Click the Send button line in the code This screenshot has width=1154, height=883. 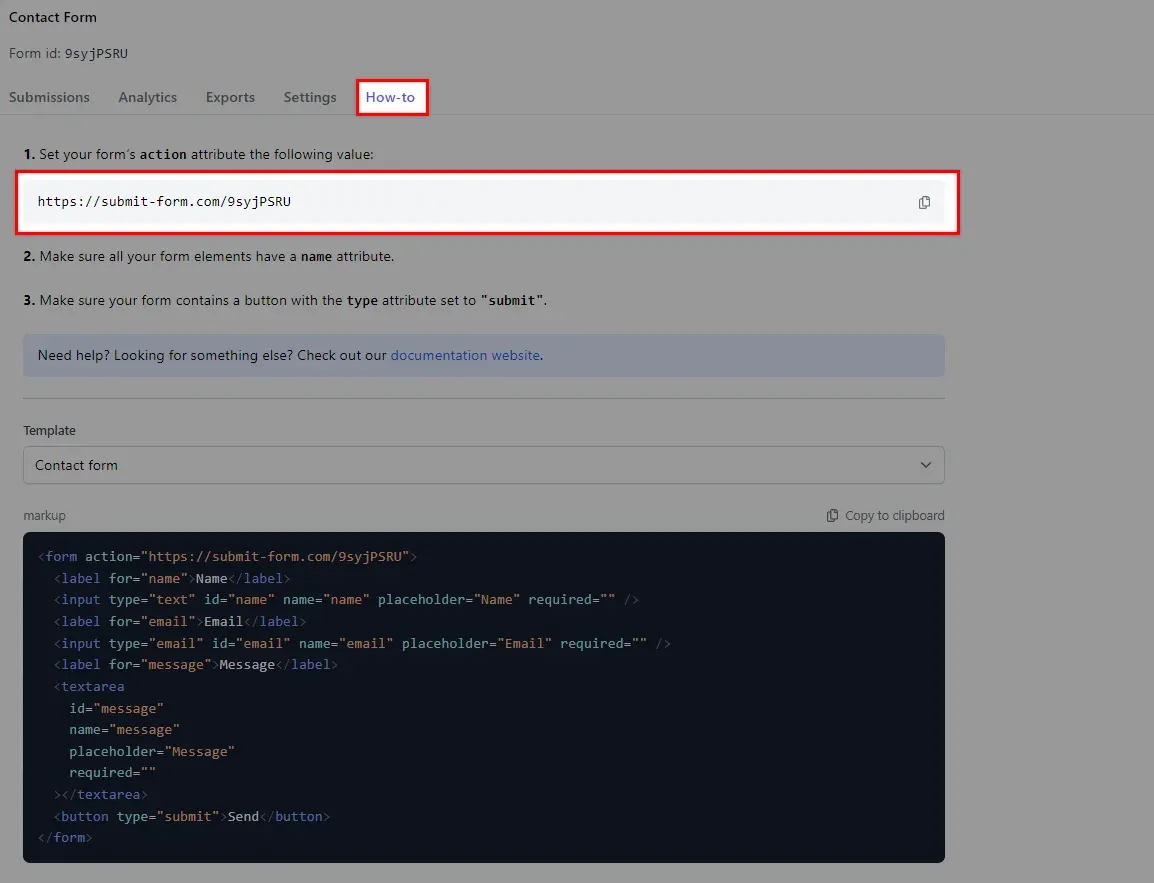(191, 816)
